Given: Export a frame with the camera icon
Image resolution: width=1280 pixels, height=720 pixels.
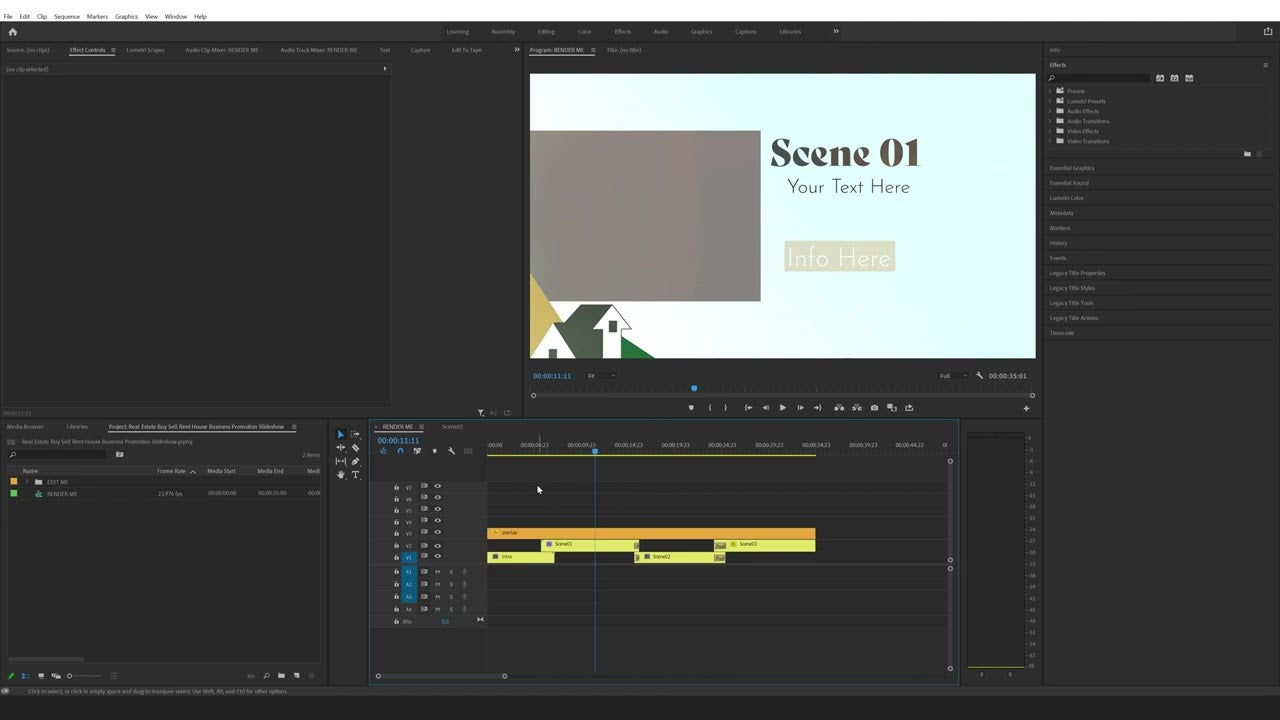Looking at the screenshot, I should 874,407.
